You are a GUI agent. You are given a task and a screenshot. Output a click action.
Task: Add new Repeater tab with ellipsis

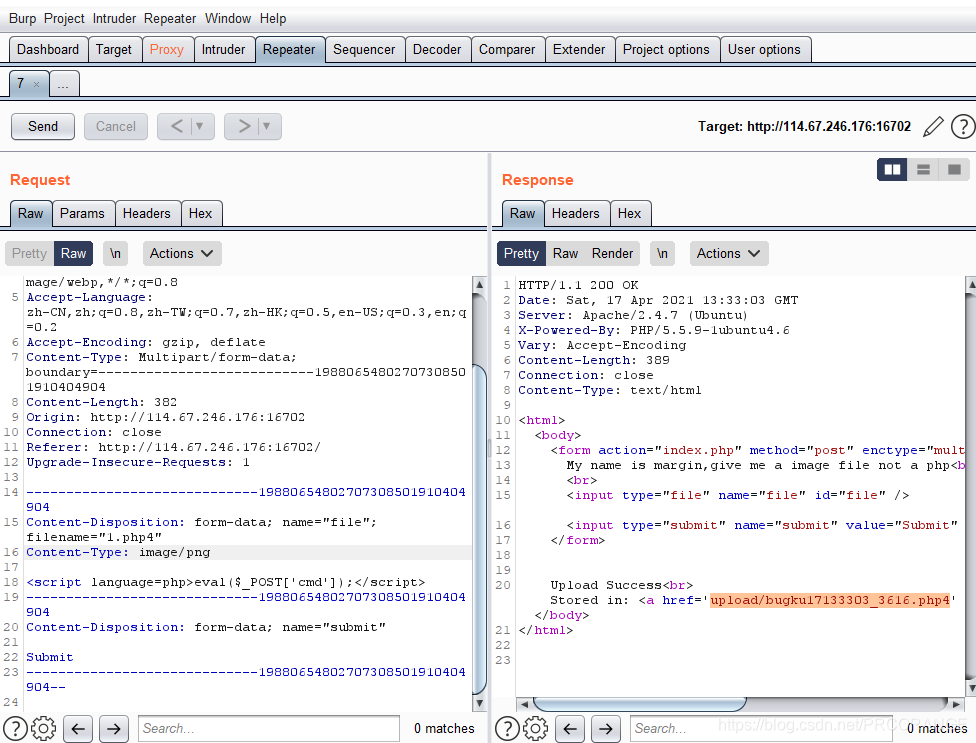pos(63,84)
